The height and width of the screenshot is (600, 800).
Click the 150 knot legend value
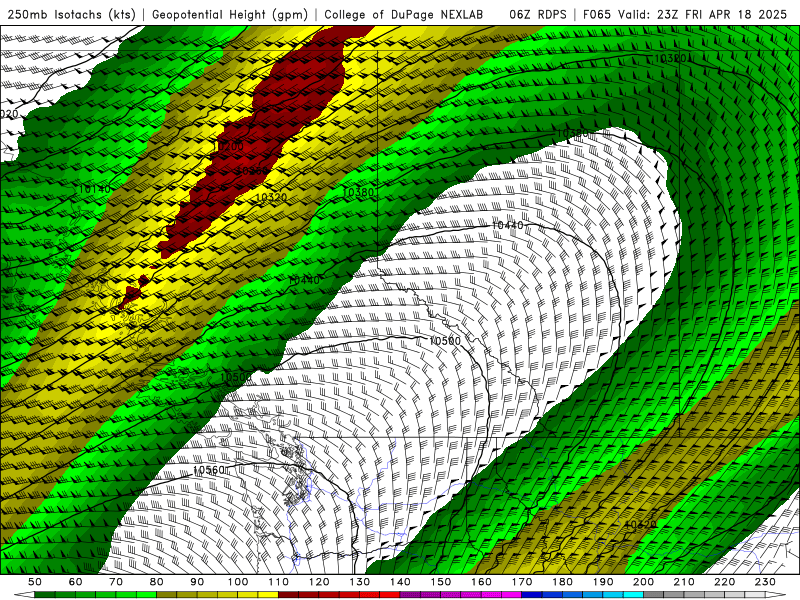tap(440, 582)
